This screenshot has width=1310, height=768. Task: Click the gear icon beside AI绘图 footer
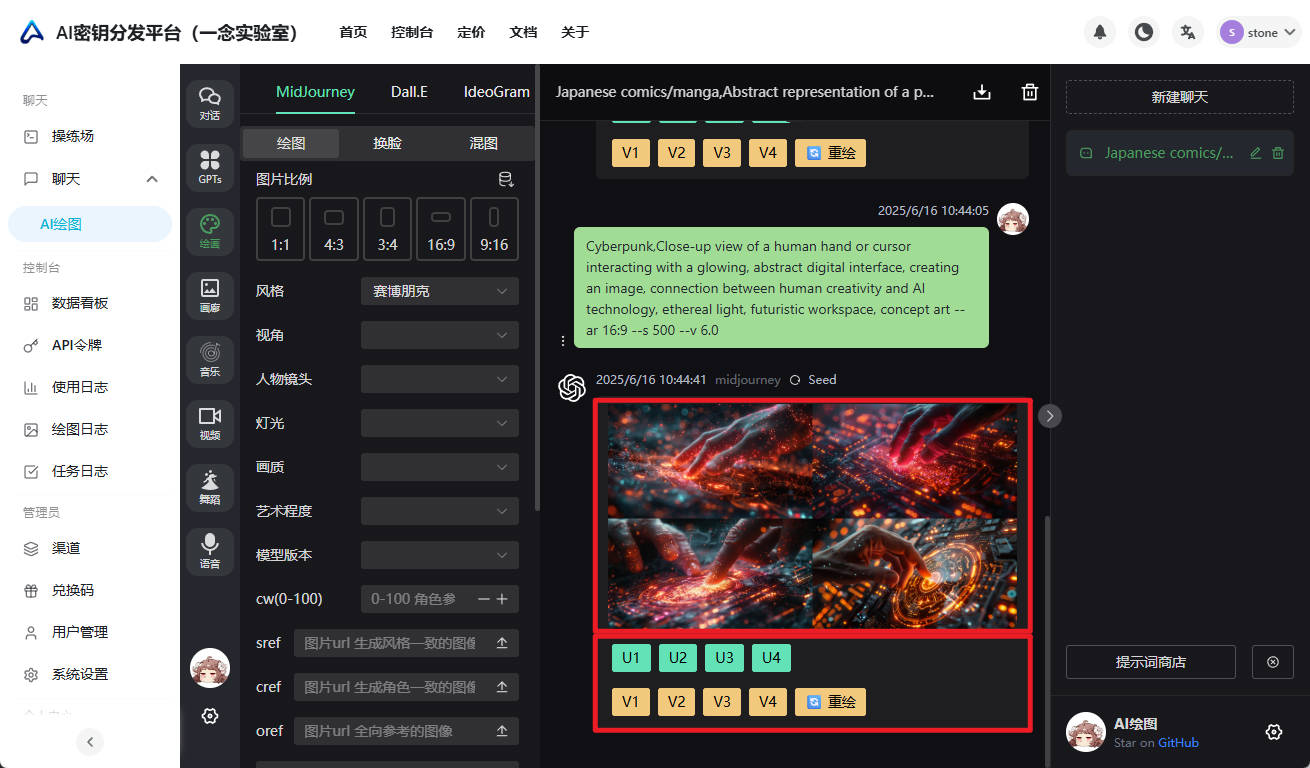[1274, 732]
